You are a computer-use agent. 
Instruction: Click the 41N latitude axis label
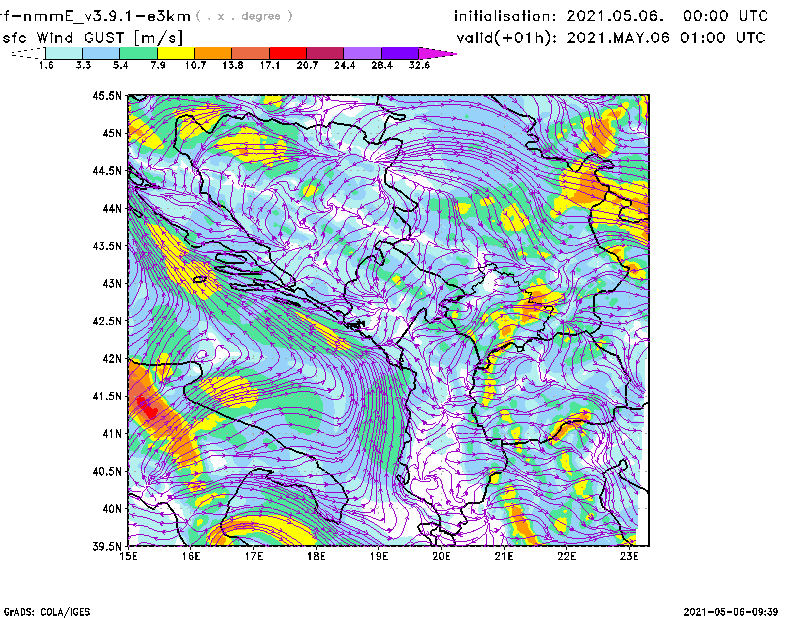(x=112, y=434)
